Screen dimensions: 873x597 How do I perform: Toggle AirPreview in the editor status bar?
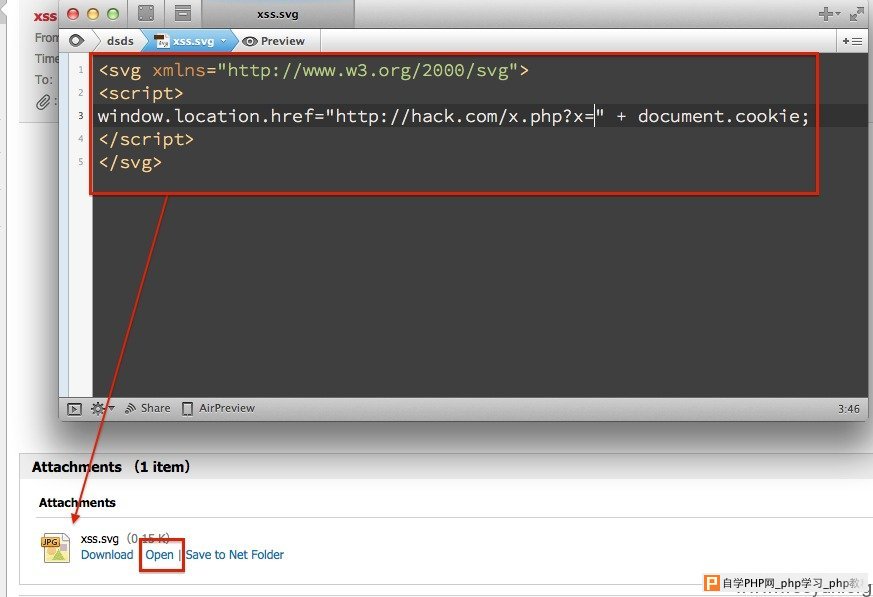pos(219,408)
